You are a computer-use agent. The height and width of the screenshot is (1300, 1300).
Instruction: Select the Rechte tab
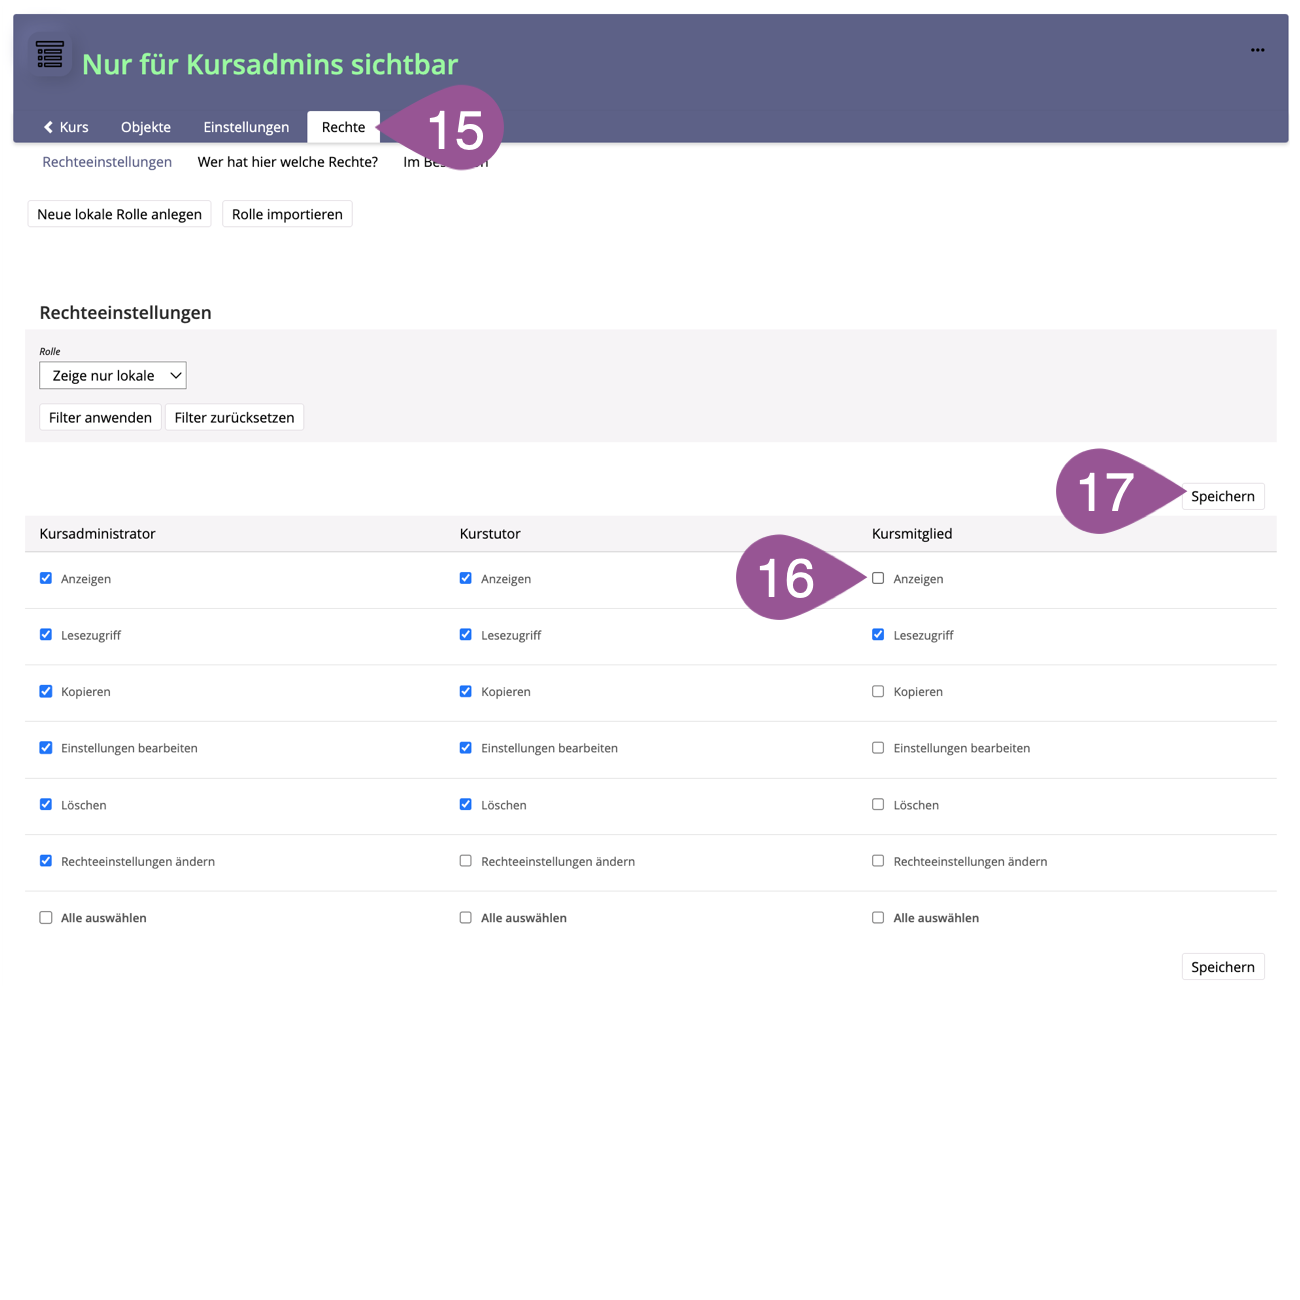(x=343, y=127)
